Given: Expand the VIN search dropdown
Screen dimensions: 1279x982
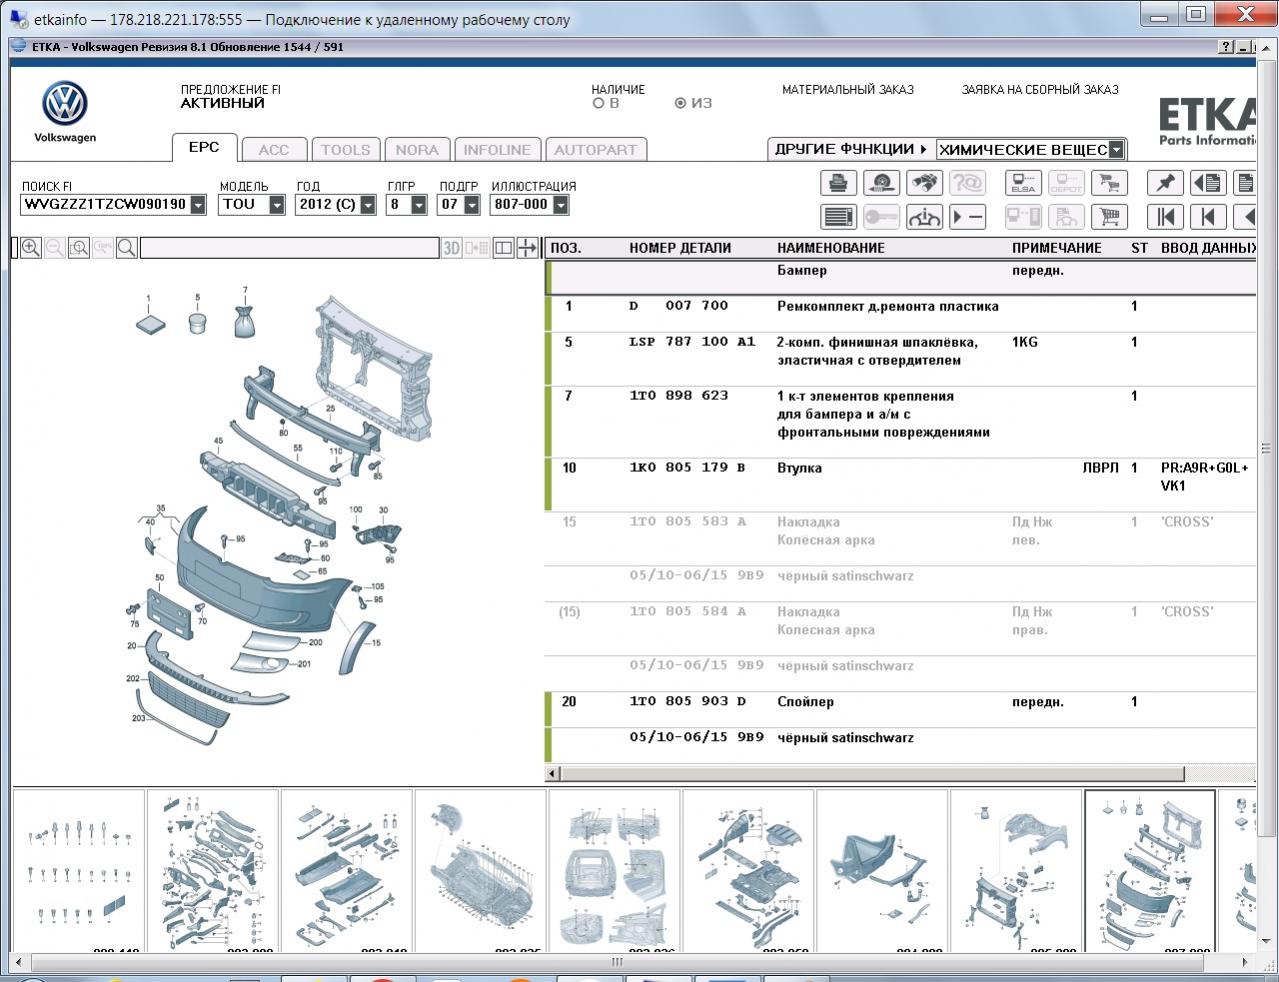Looking at the screenshot, I should (198, 205).
